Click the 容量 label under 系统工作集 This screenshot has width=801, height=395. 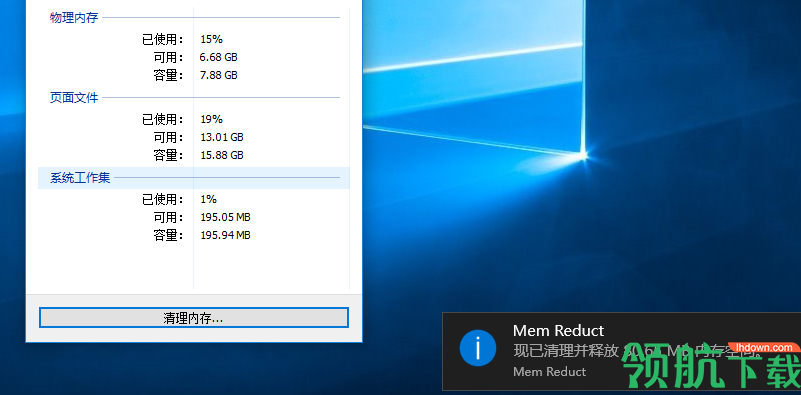point(169,235)
